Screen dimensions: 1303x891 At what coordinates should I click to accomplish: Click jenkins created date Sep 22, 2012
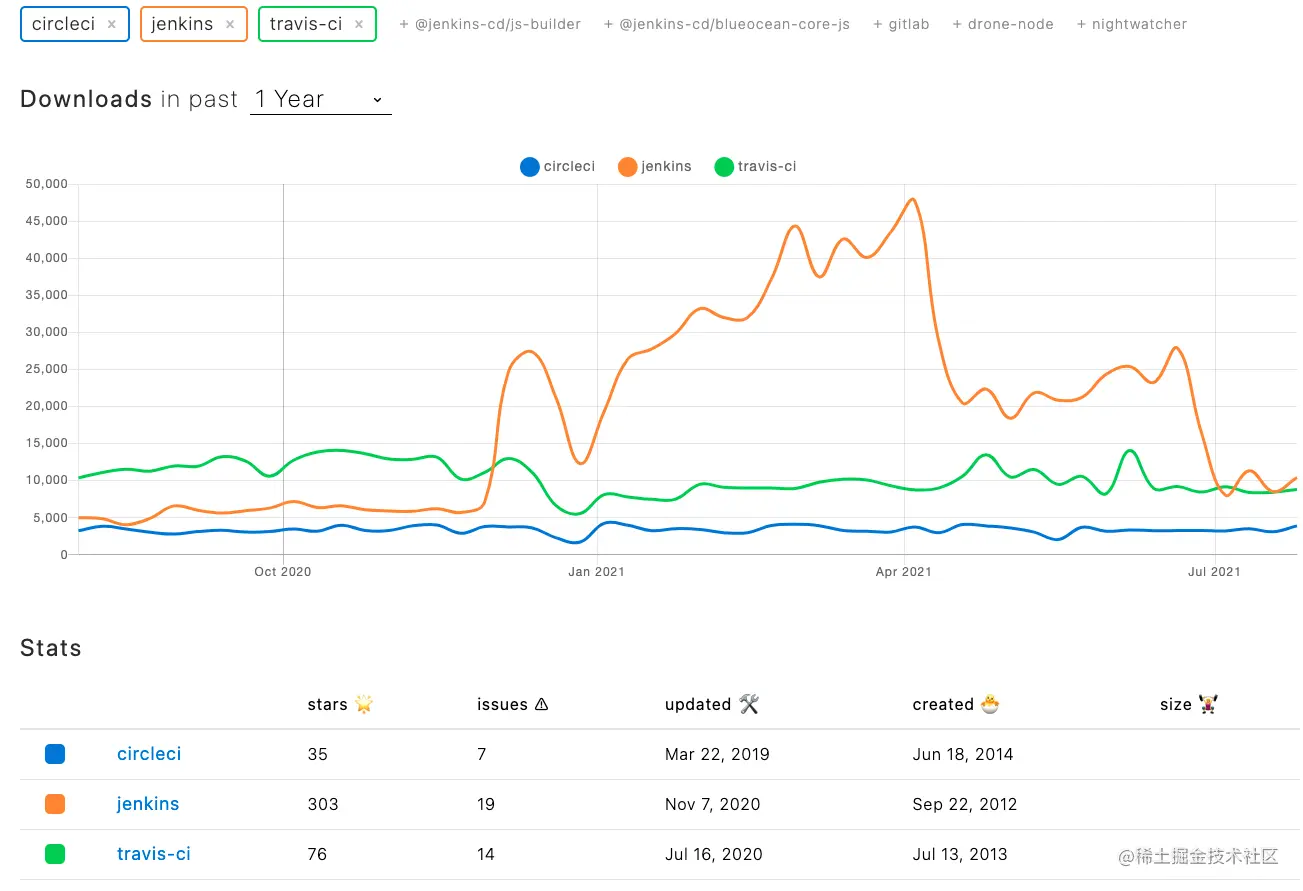[965, 804]
